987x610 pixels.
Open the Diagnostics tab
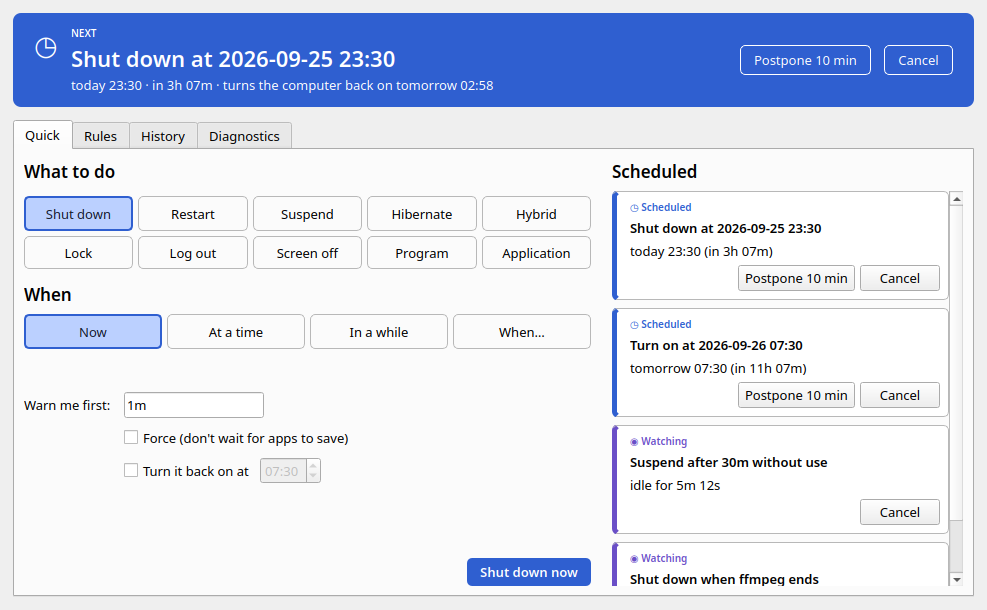244,136
